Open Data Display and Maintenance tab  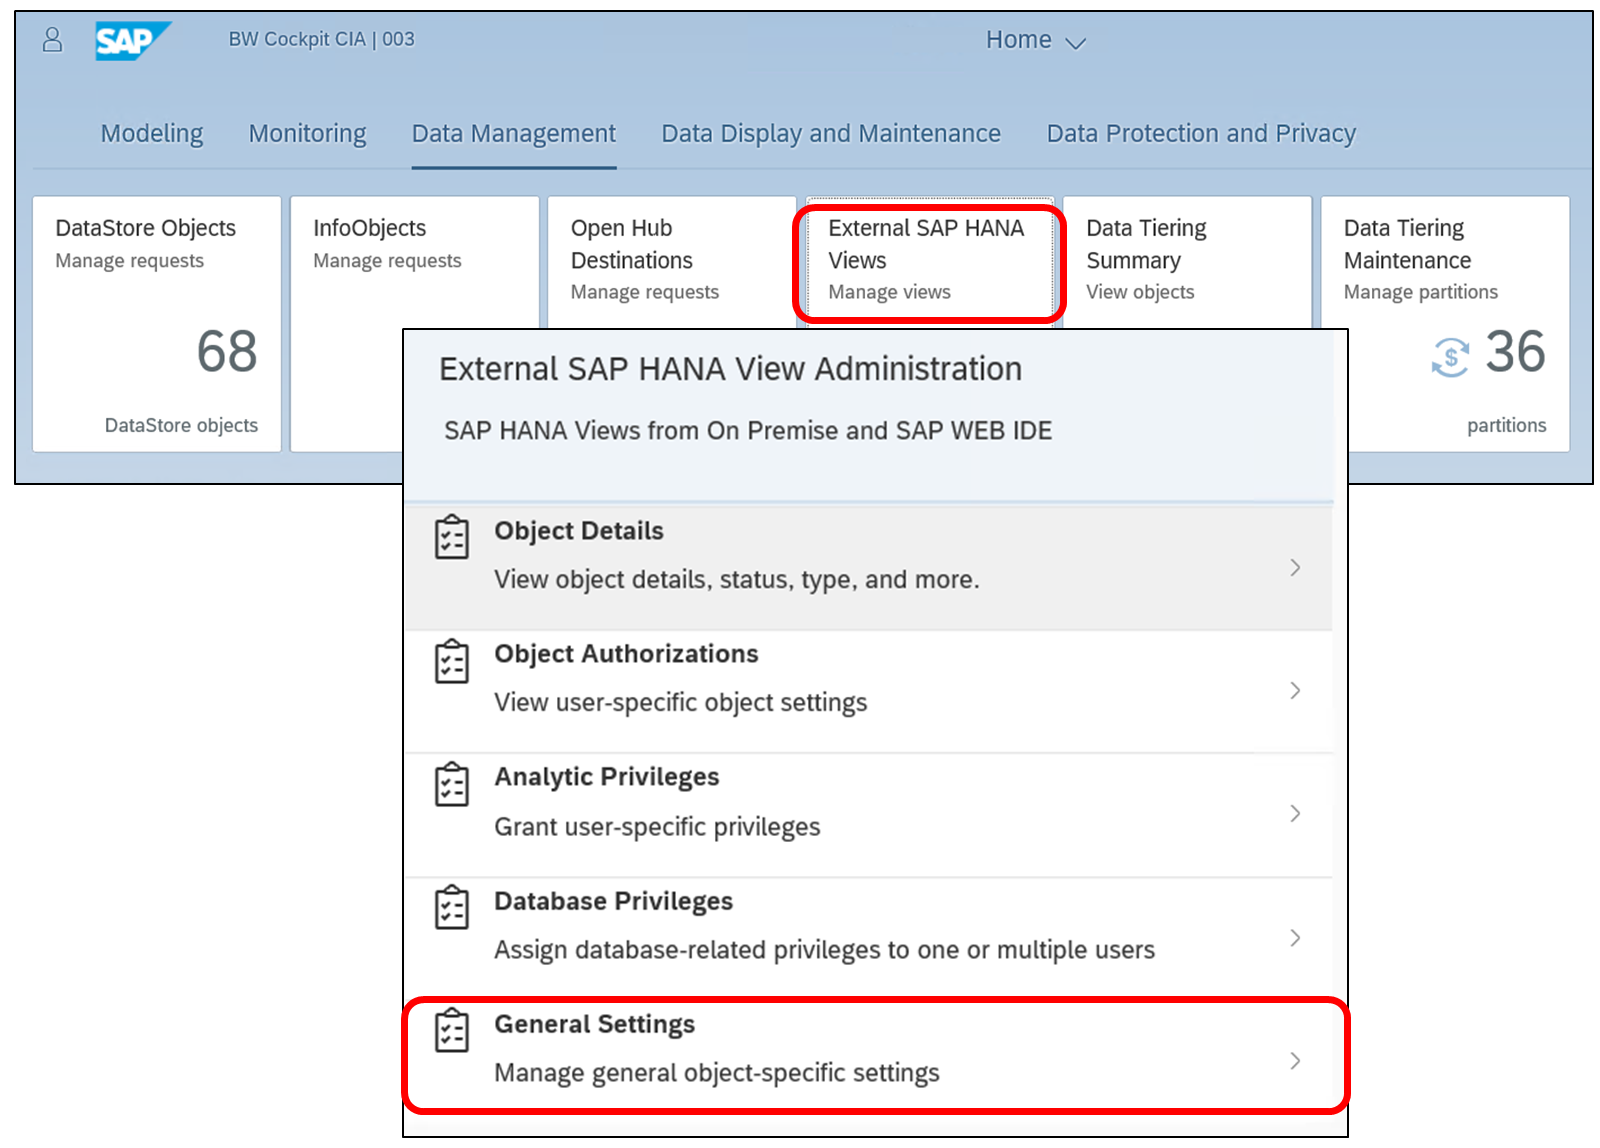[831, 134]
